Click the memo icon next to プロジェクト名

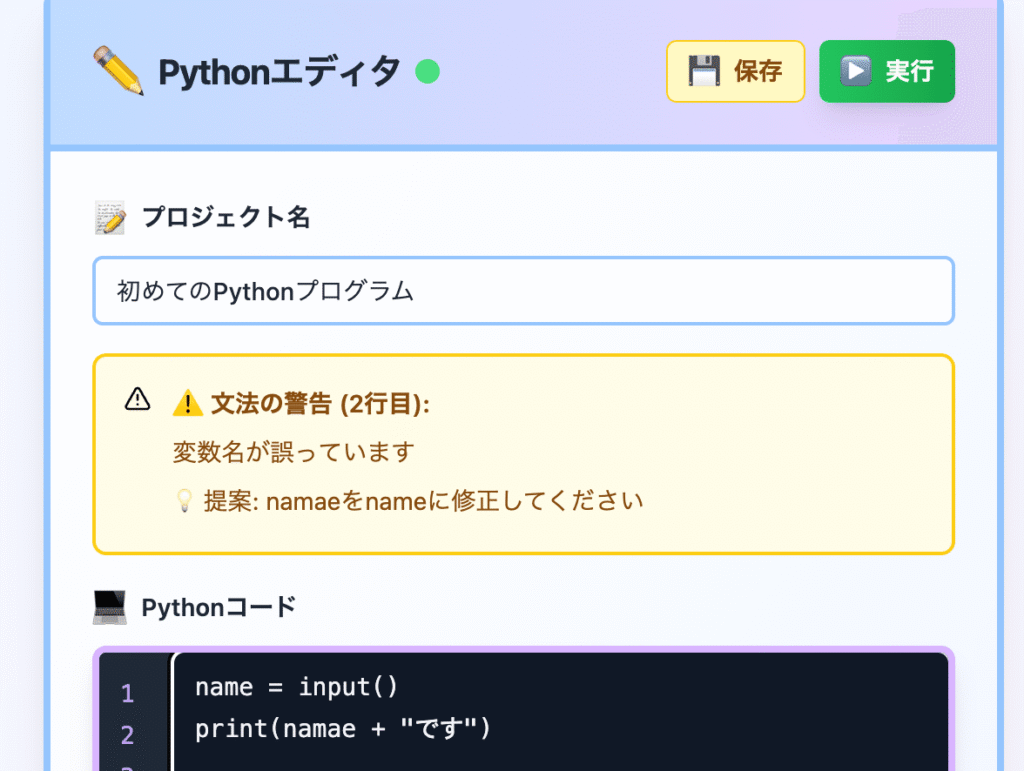click(x=110, y=217)
